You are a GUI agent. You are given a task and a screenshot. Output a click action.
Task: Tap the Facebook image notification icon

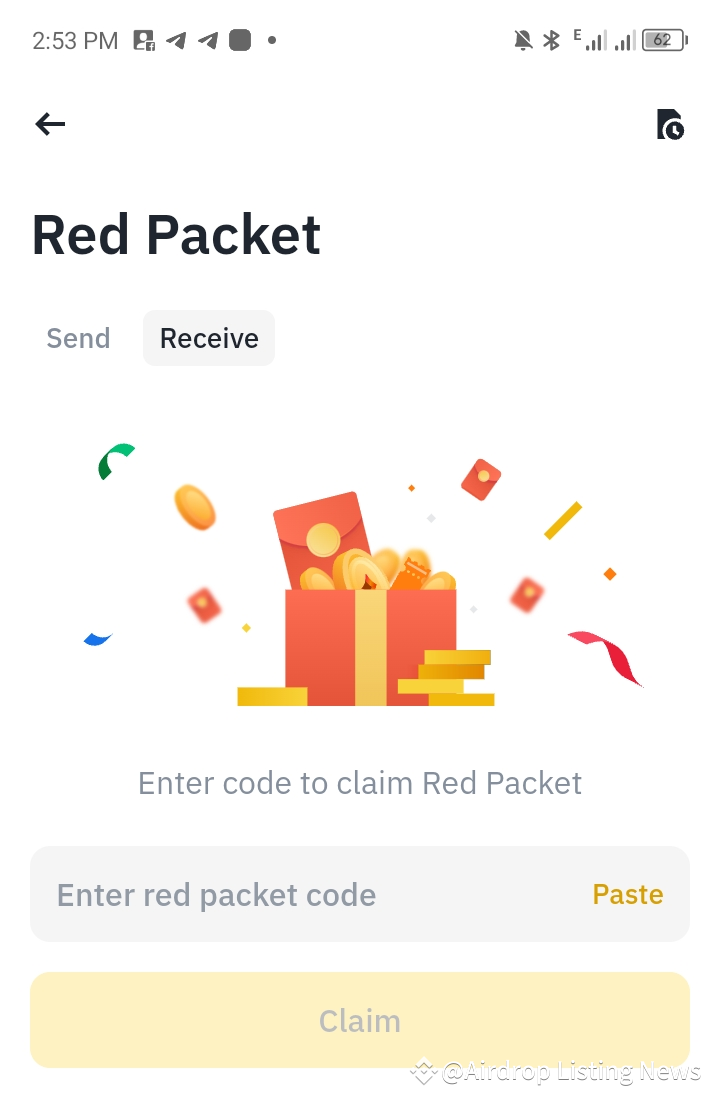tap(144, 40)
